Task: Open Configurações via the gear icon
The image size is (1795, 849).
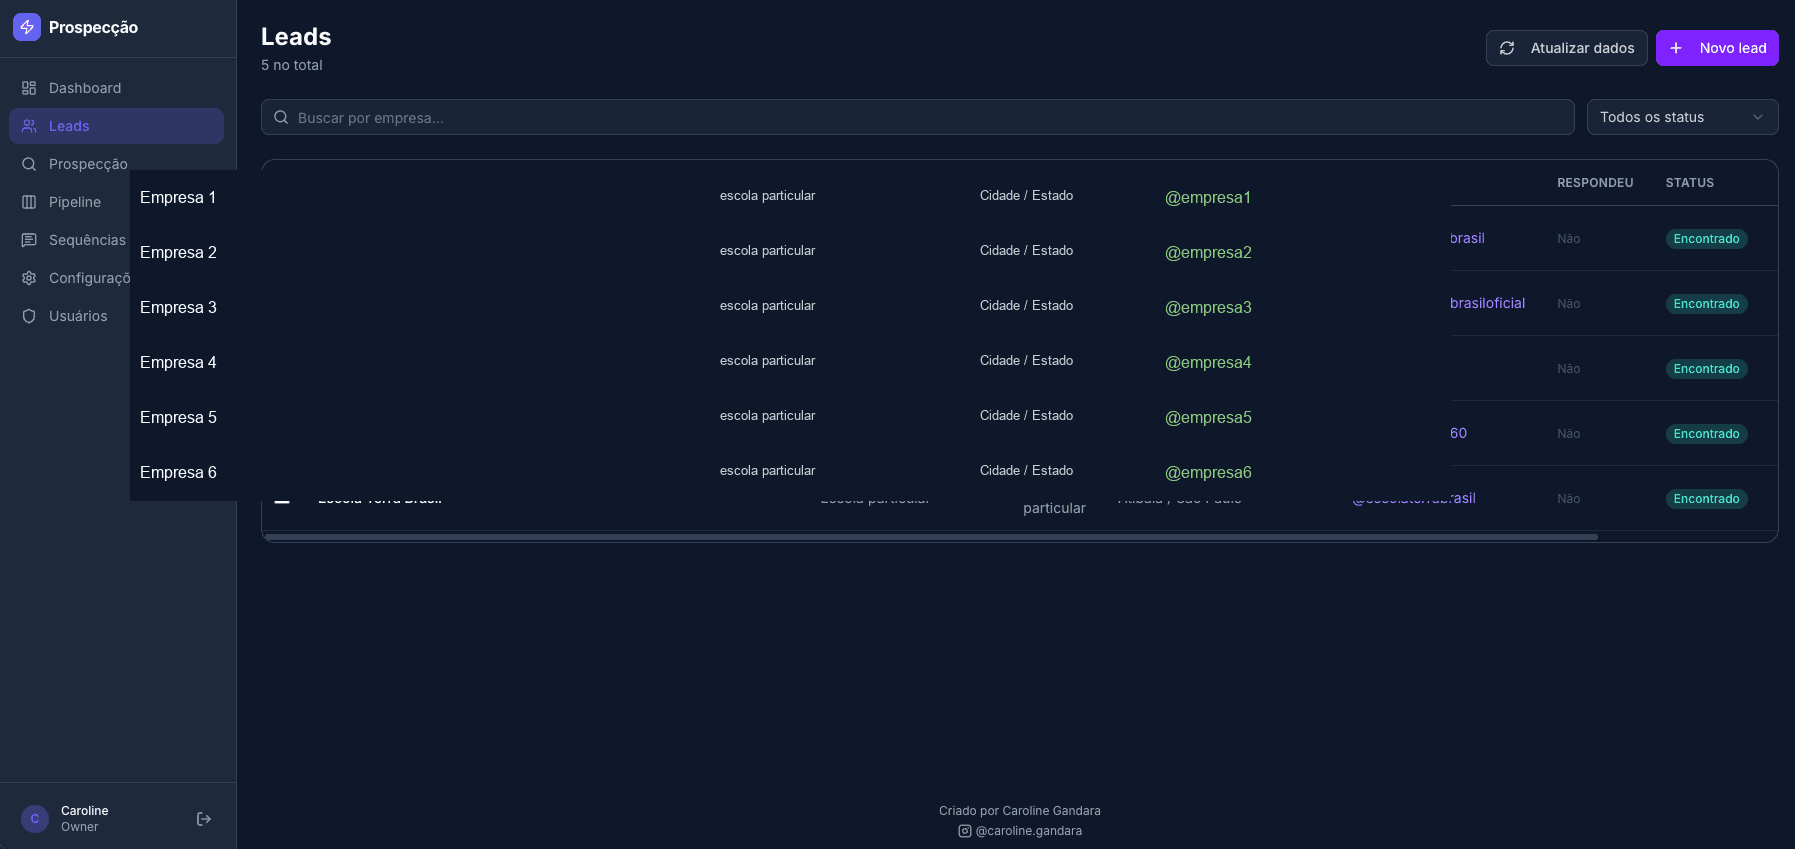Action: (29, 278)
